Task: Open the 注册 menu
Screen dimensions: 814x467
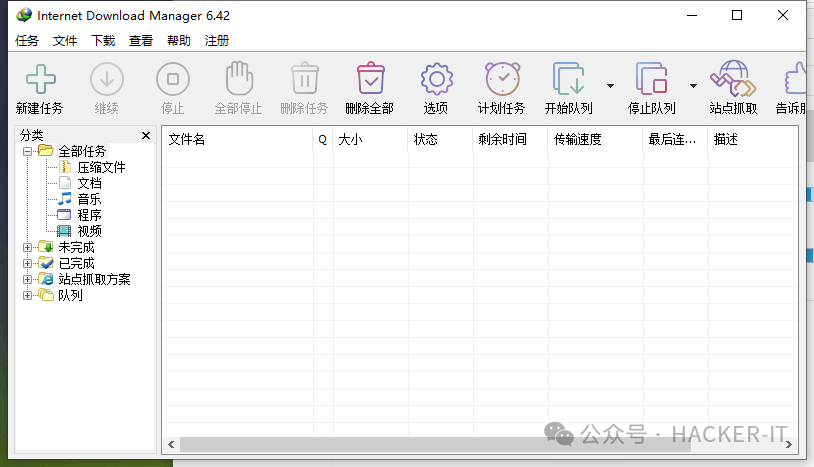Action: pyautogui.click(x=216, y=40)
